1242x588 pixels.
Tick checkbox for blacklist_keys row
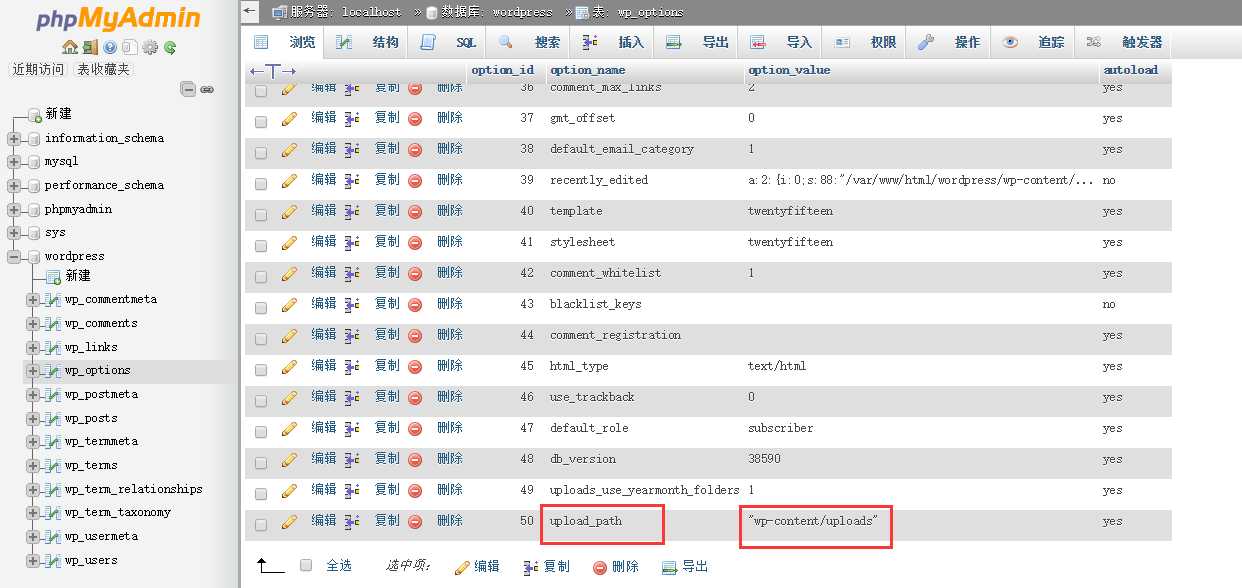tap(261, 306)
